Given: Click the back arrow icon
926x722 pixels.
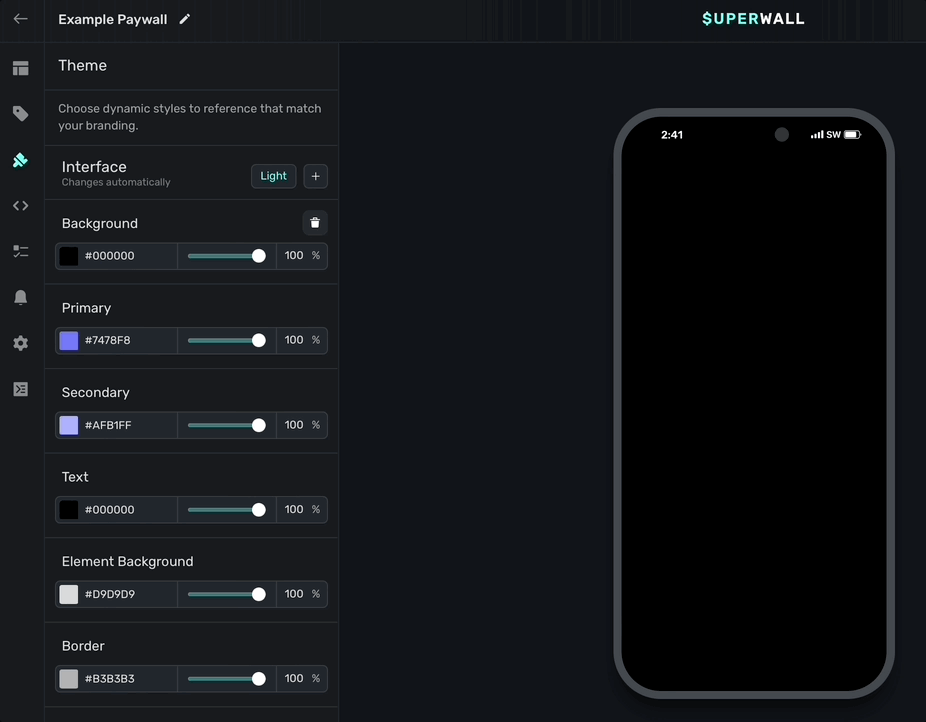Looking at the screenshot, I should (20, 19).
